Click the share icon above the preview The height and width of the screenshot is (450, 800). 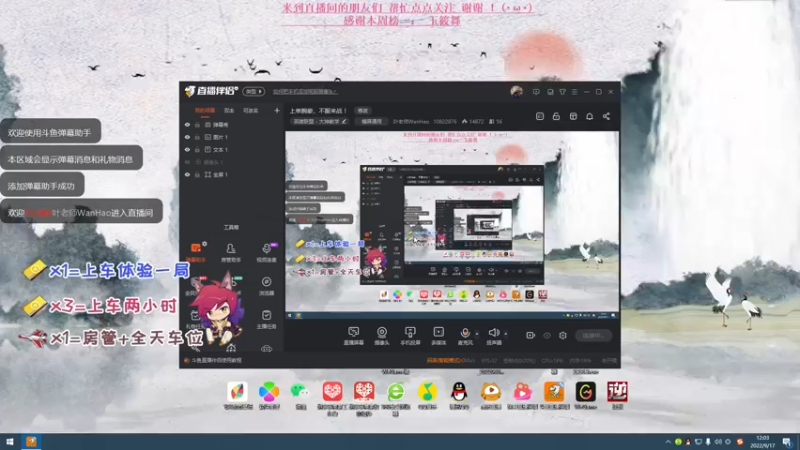(606, 116)
